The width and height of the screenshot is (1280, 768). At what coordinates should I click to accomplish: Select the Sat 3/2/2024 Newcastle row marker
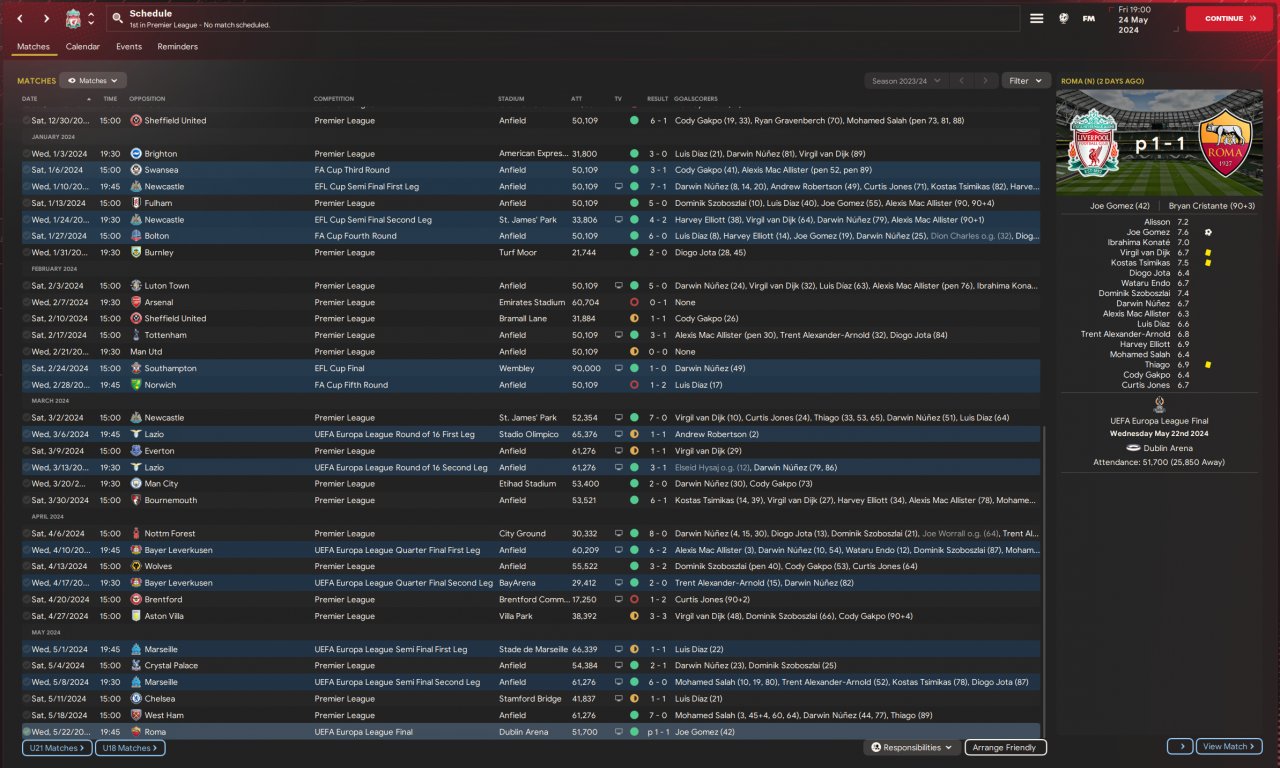[x=27, y=418]
